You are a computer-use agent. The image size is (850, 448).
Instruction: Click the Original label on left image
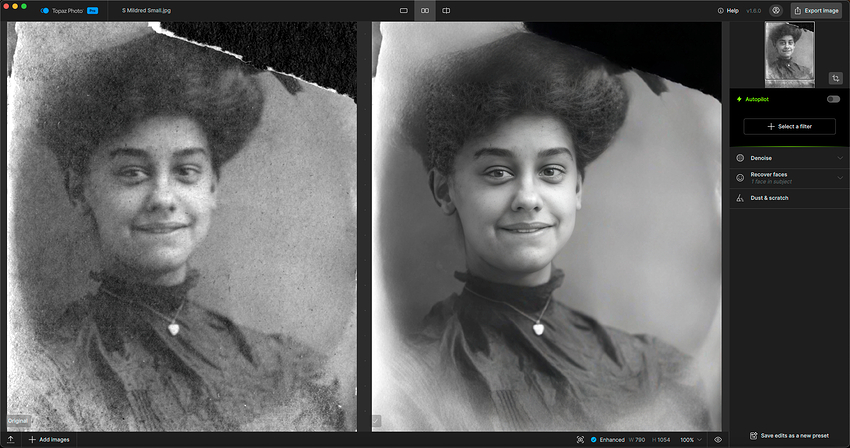click(x=18, y=421)
